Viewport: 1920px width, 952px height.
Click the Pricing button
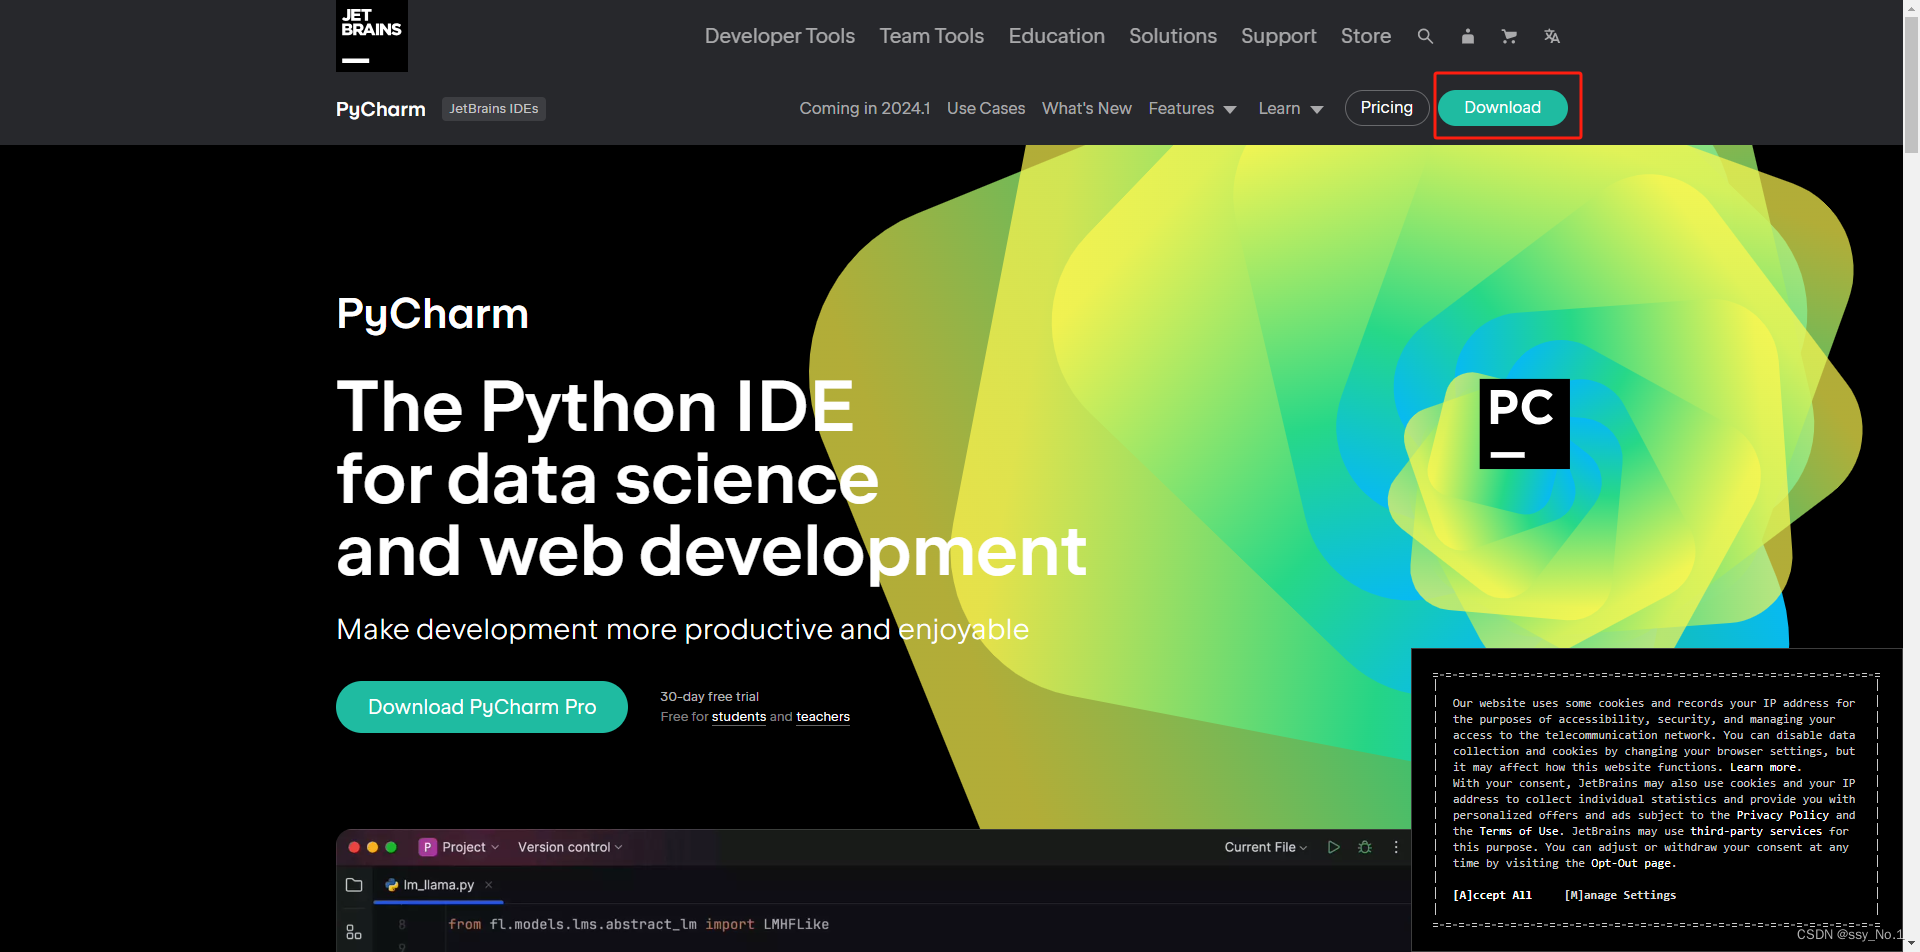click(1387, 107)
